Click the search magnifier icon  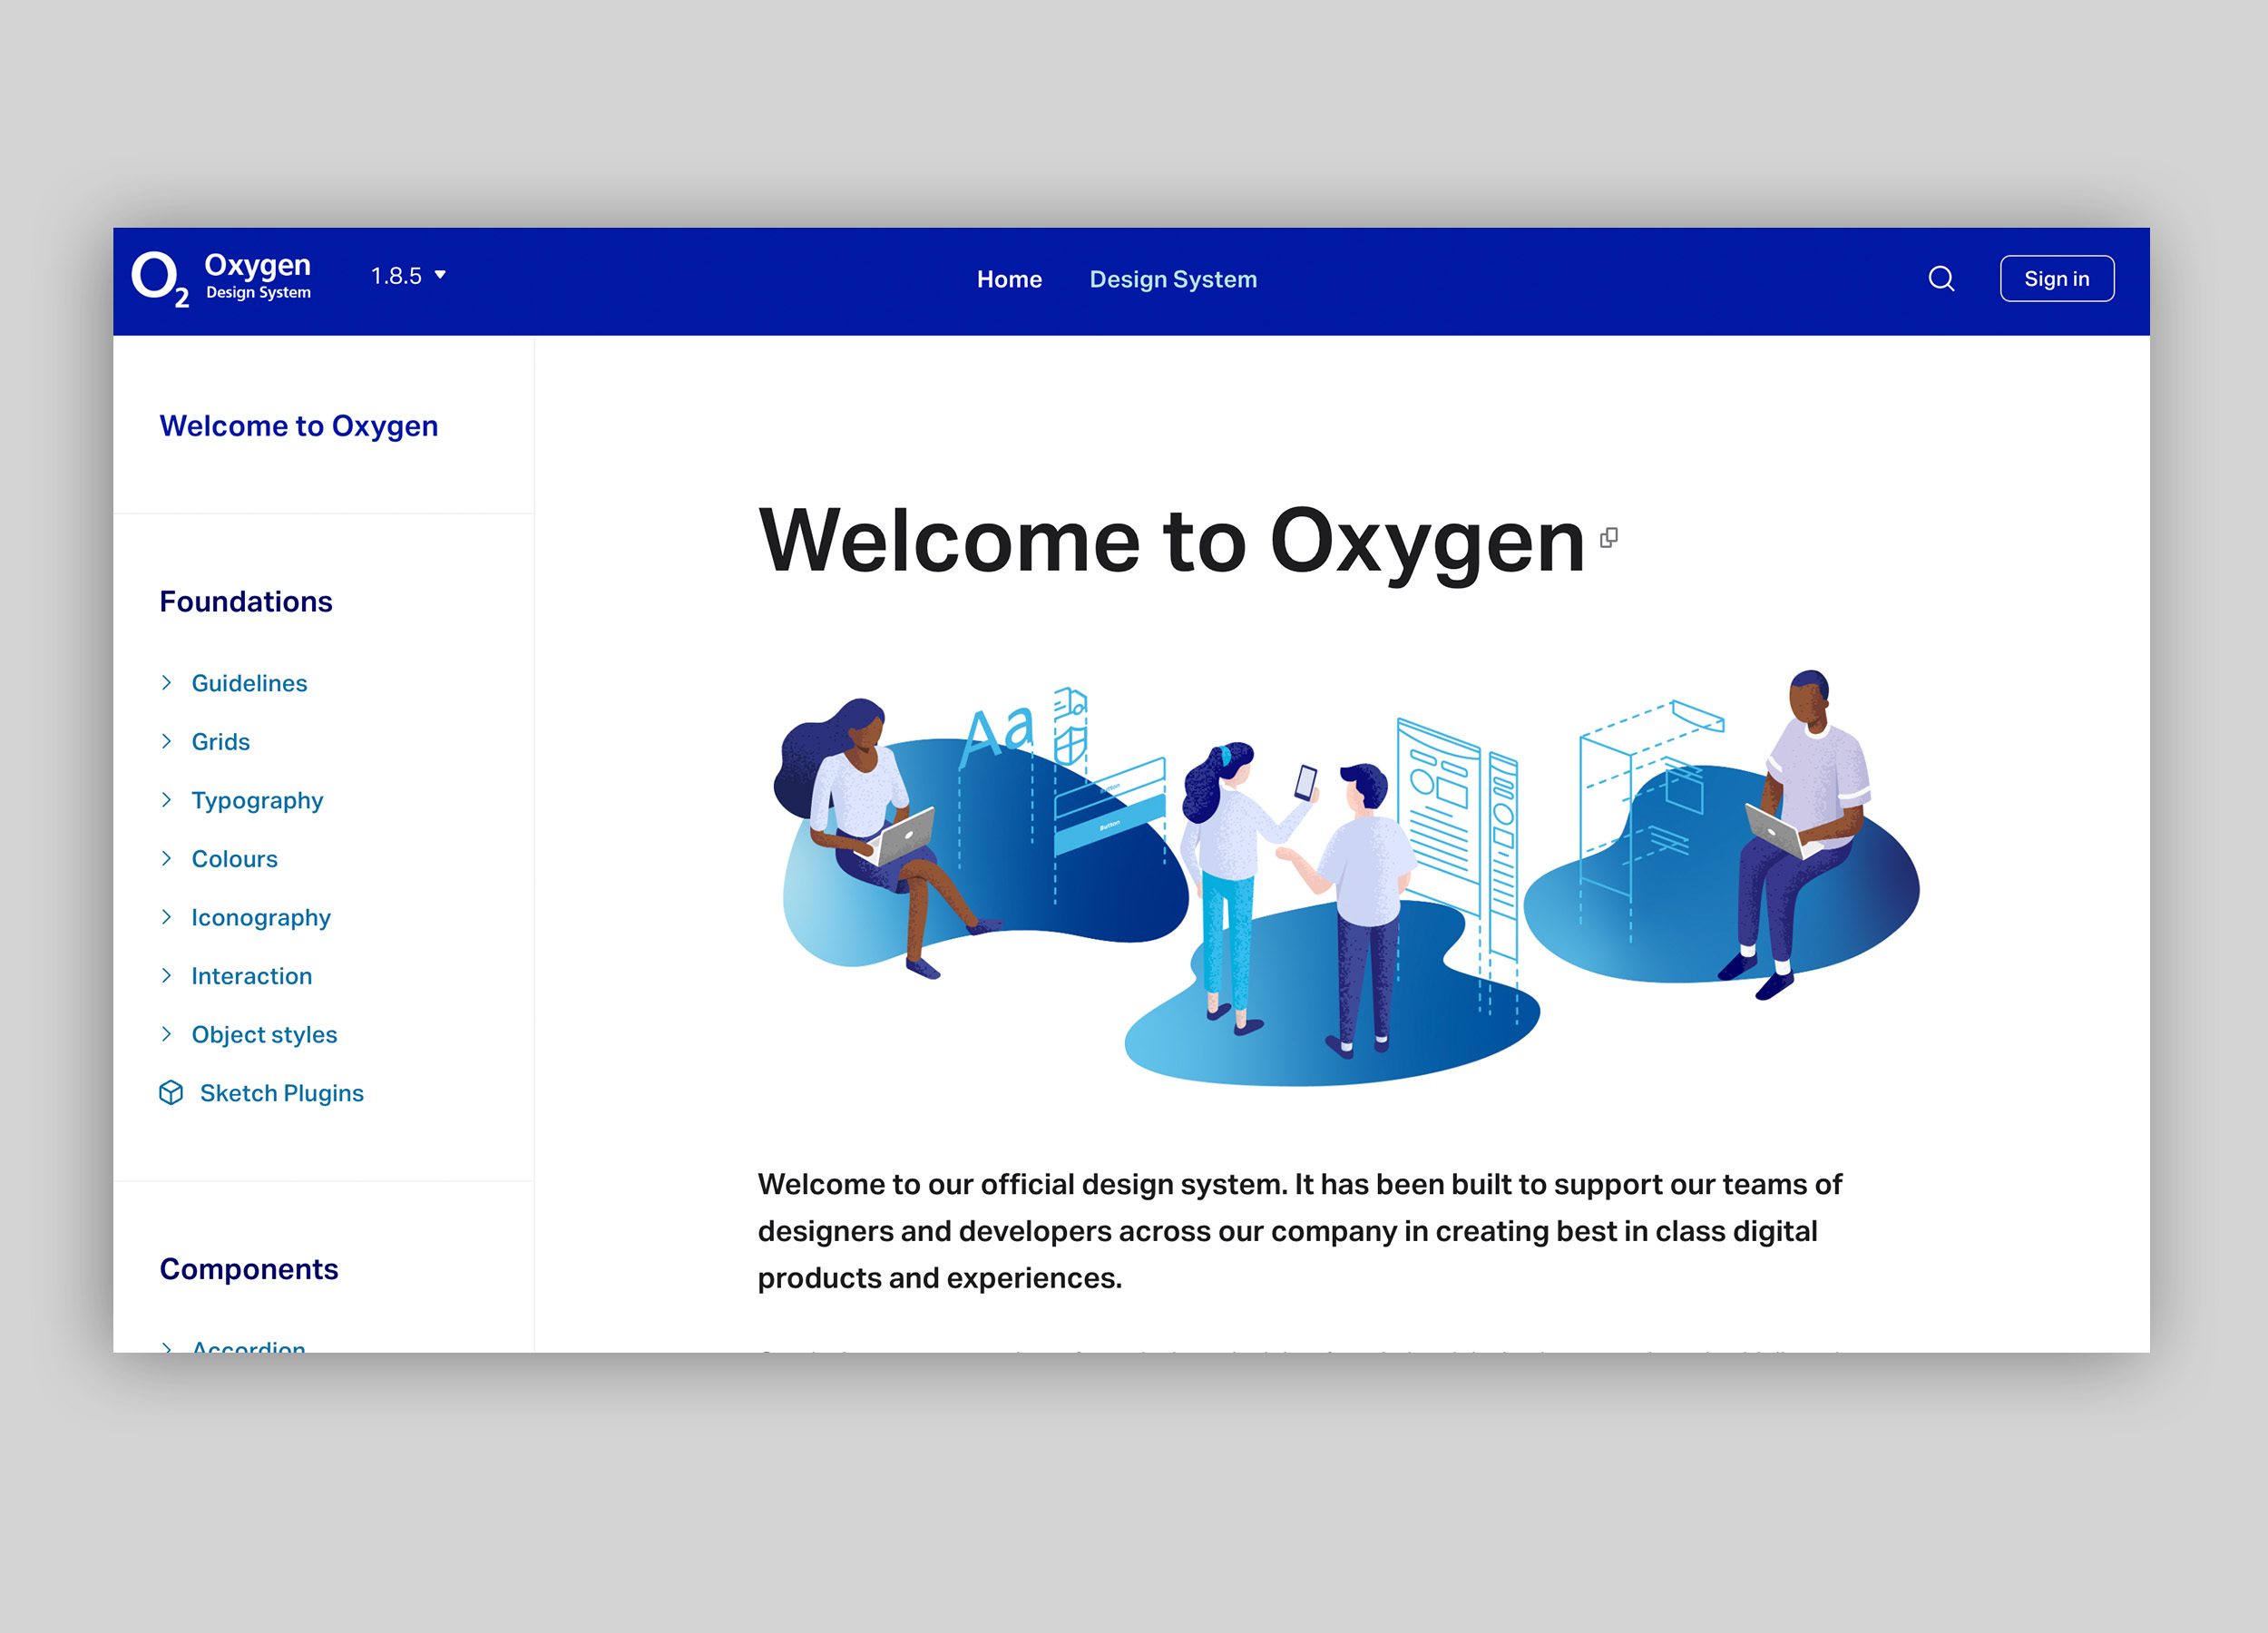click(x=1941, y=279)
